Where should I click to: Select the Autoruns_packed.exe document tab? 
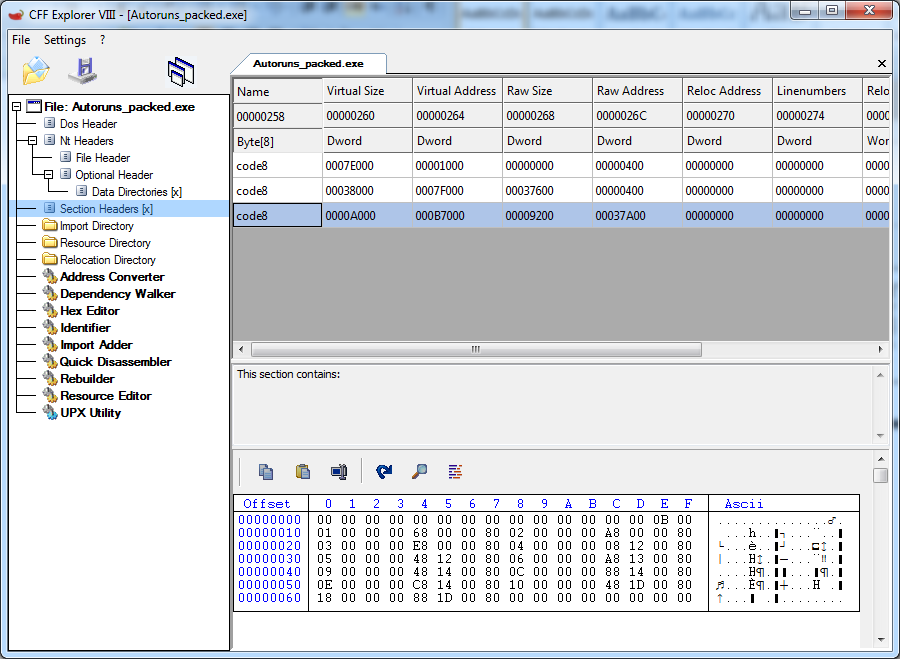[310, 63]
